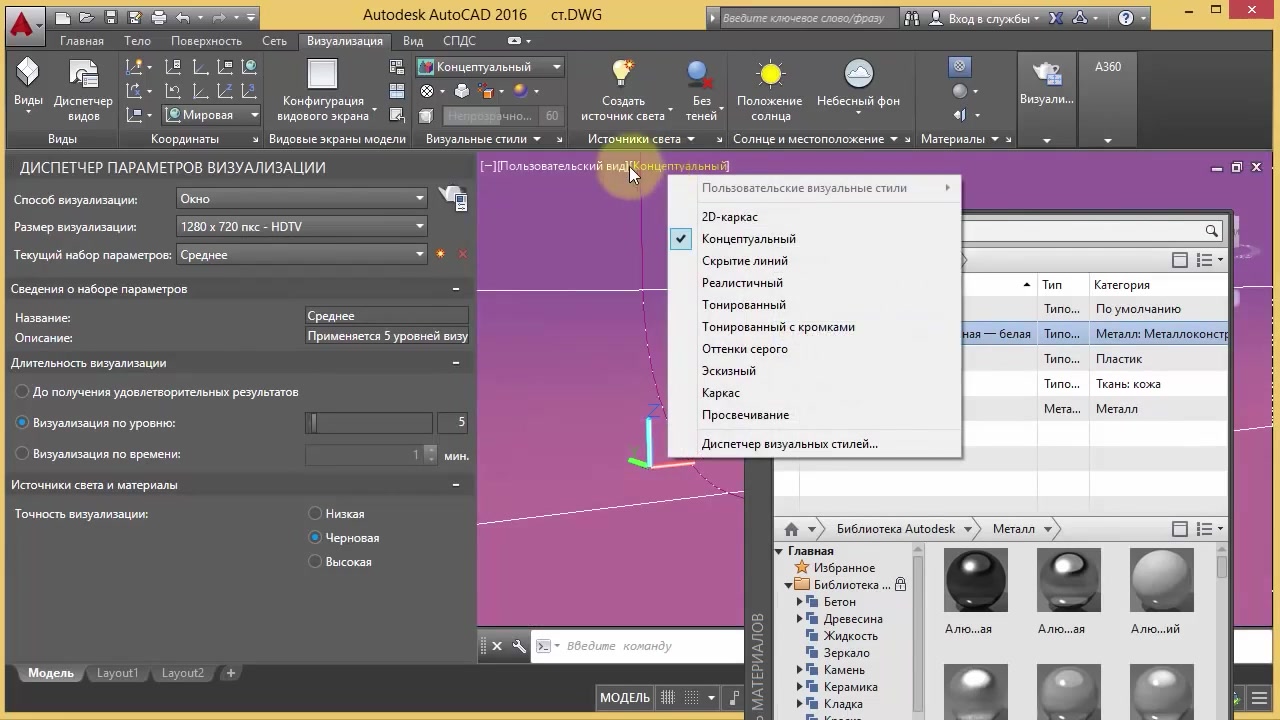Click ribbon search keyword input field
This screenshot has width=1280, height=720.
[808, 18]
